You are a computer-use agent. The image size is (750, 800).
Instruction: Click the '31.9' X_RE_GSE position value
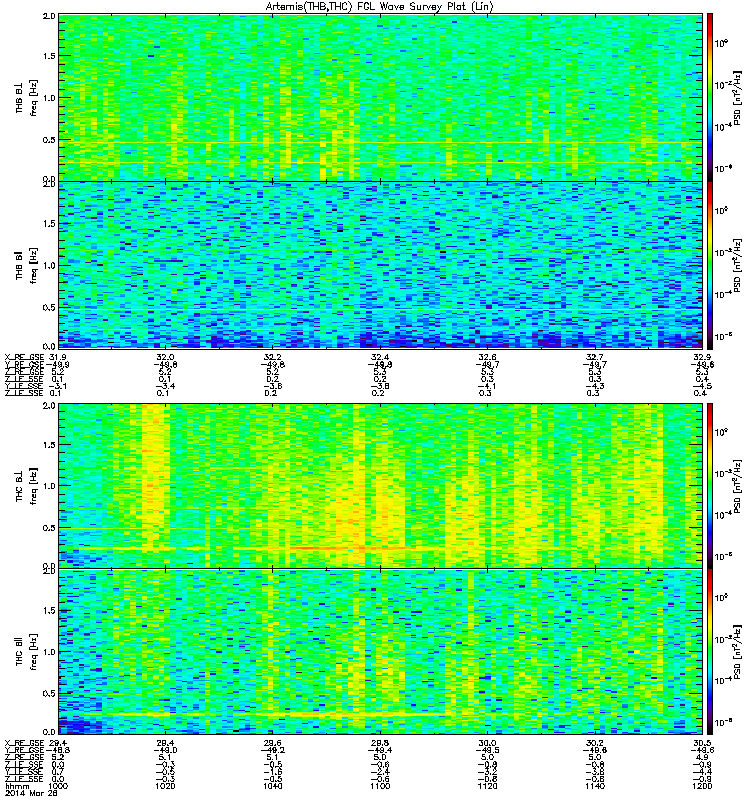[x=58, y=357]
